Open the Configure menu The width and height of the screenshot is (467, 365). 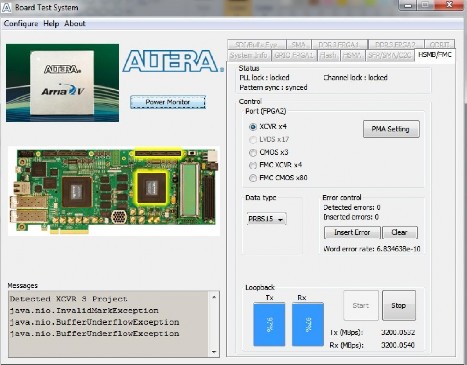click(x=21, y=24)
